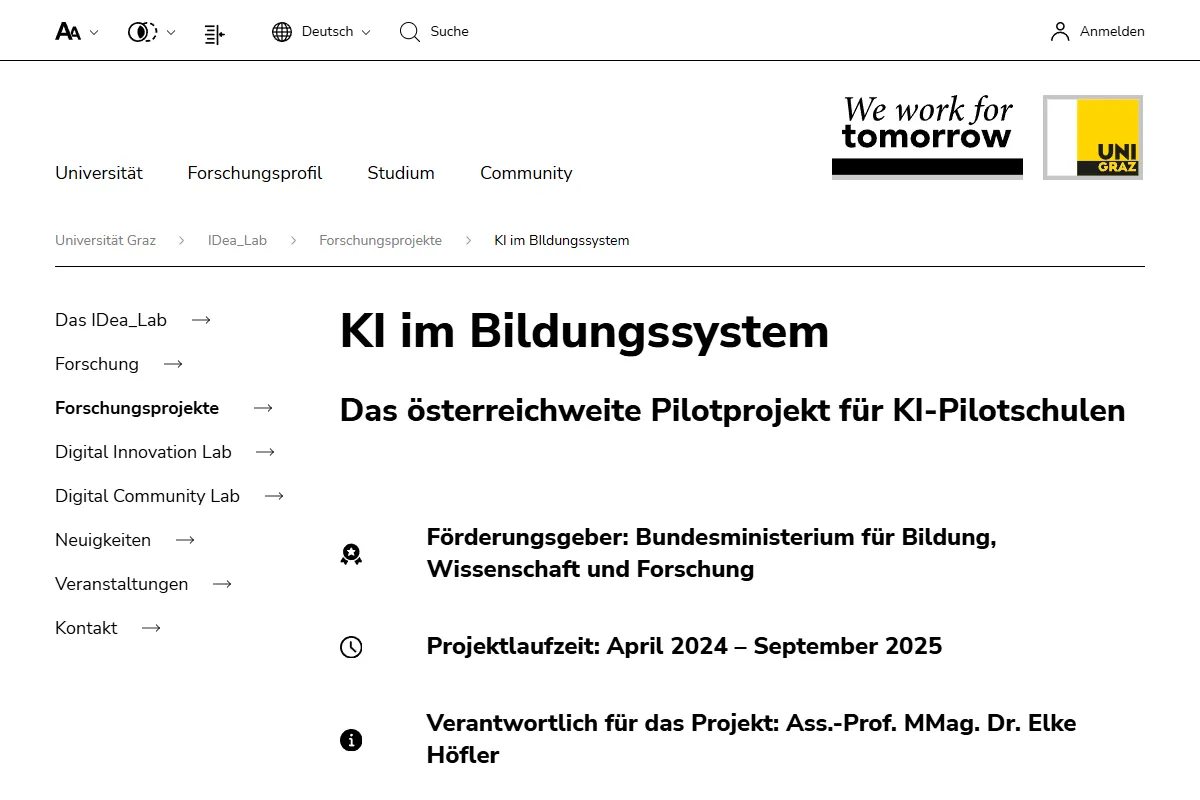Open Kontakt sidebar item
The width and height of the screenshot is (1200, 800).
[86, 628]
